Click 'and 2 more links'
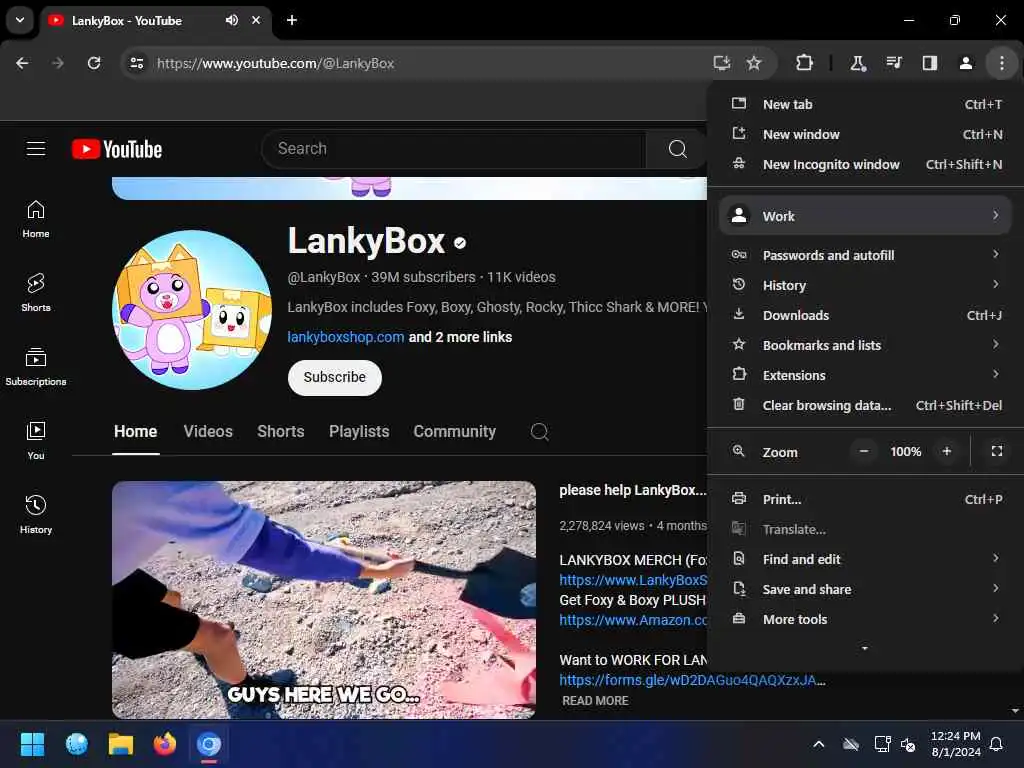The height and width of the screenshot is (768, 1024). (x=460, y=337)
